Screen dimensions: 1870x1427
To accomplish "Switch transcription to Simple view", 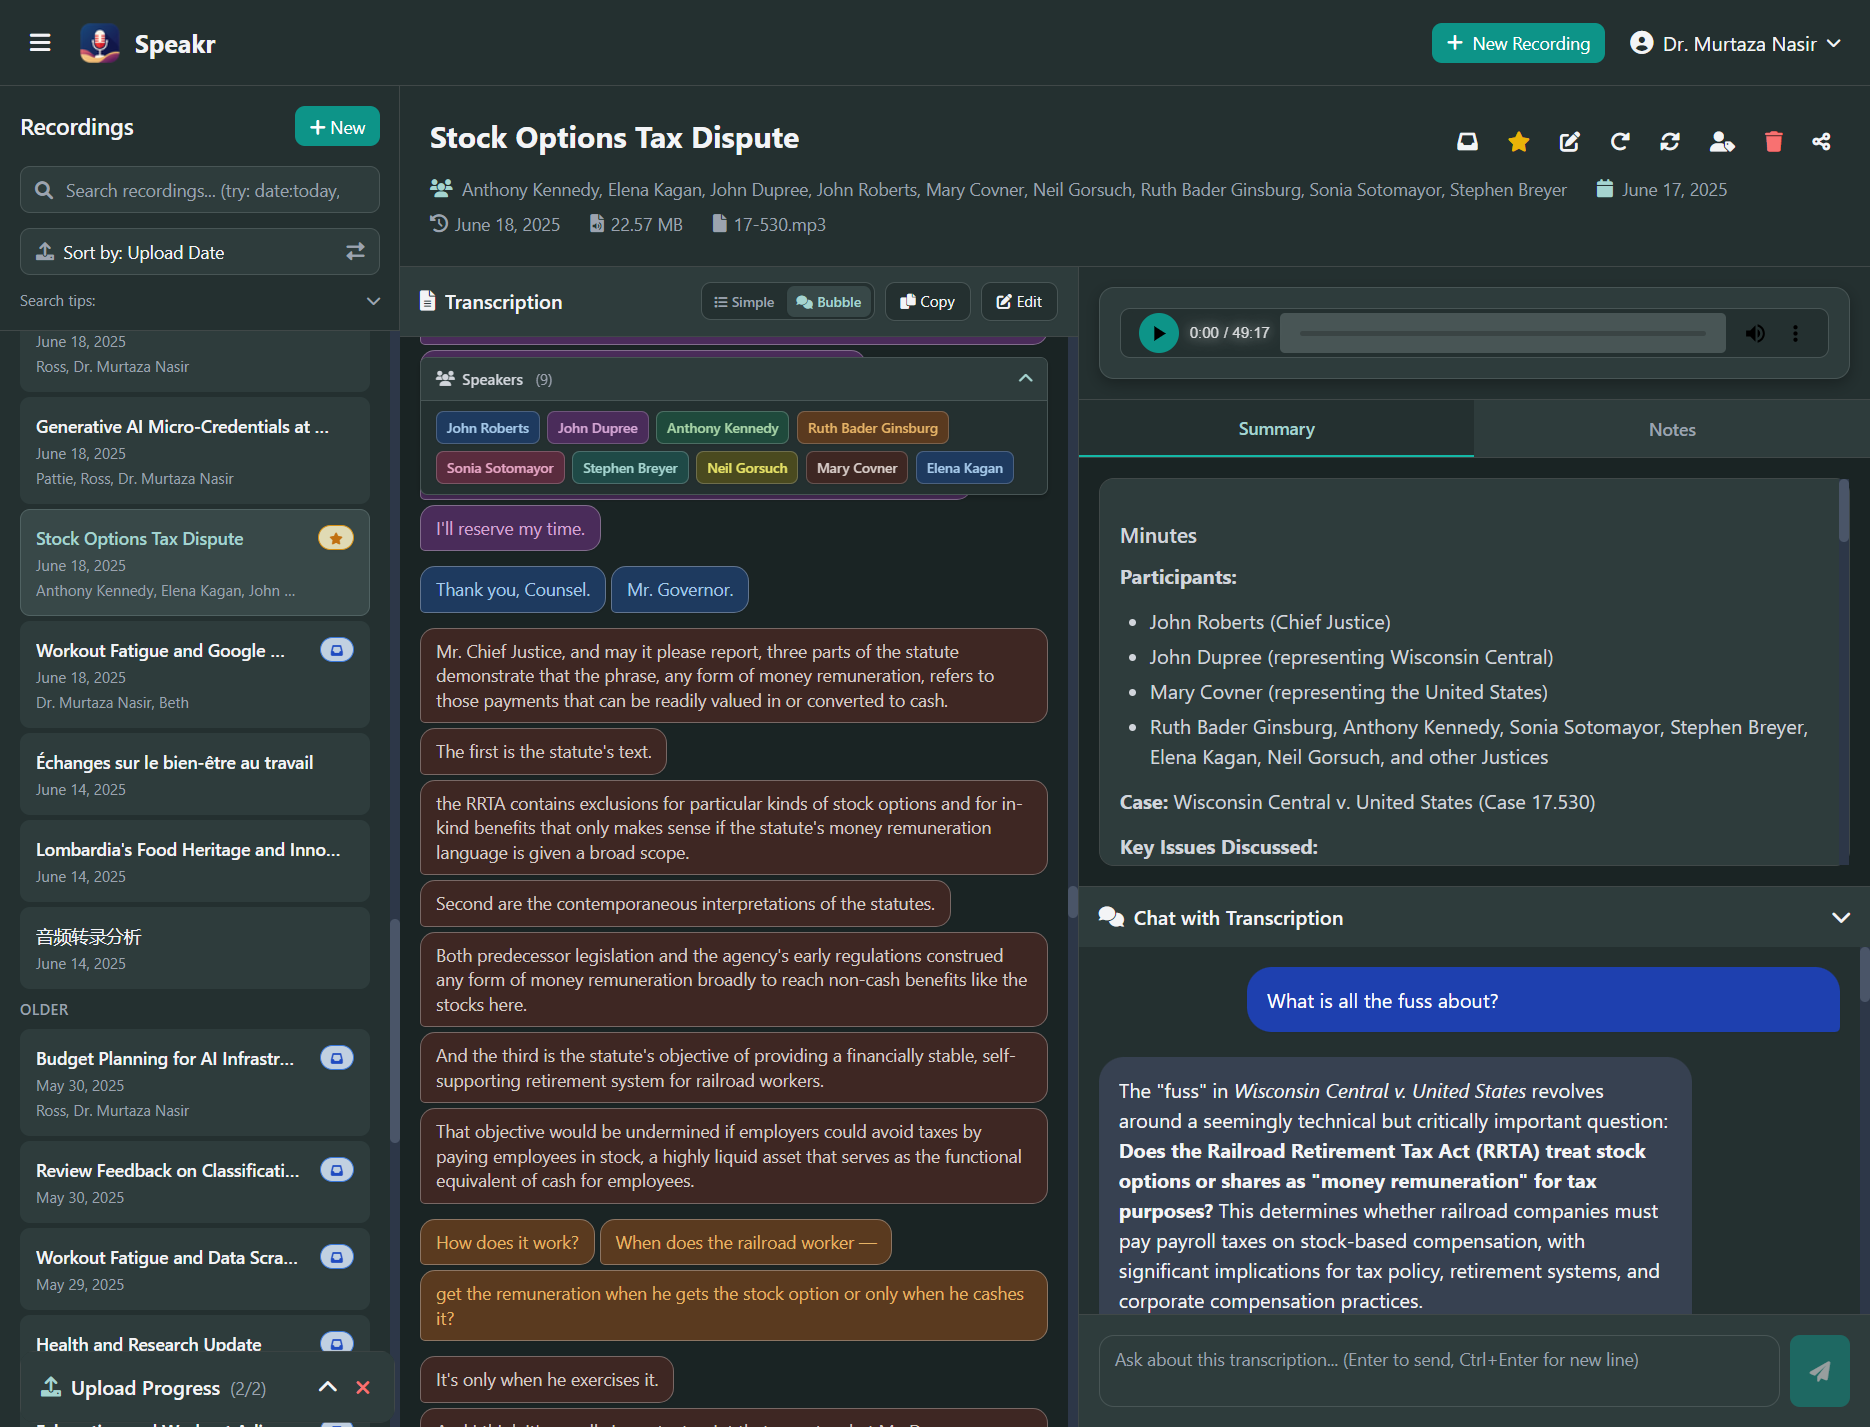I will point(744,302).
